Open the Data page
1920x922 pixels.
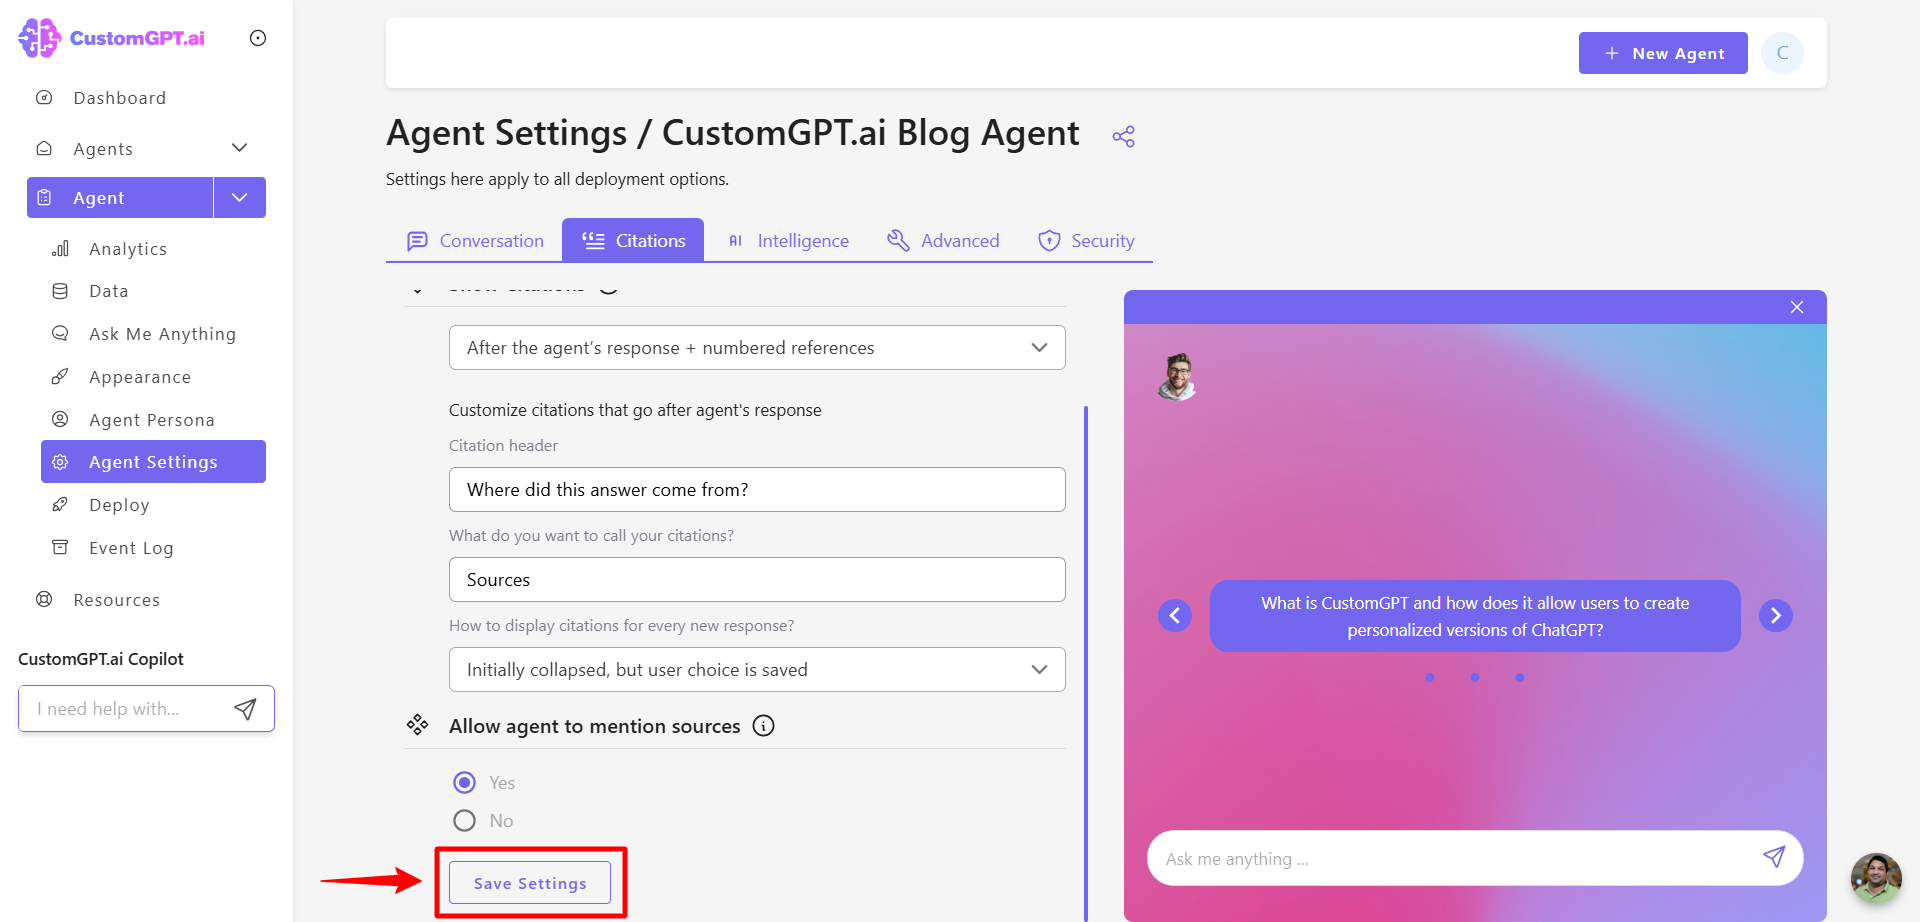point(109,291)
